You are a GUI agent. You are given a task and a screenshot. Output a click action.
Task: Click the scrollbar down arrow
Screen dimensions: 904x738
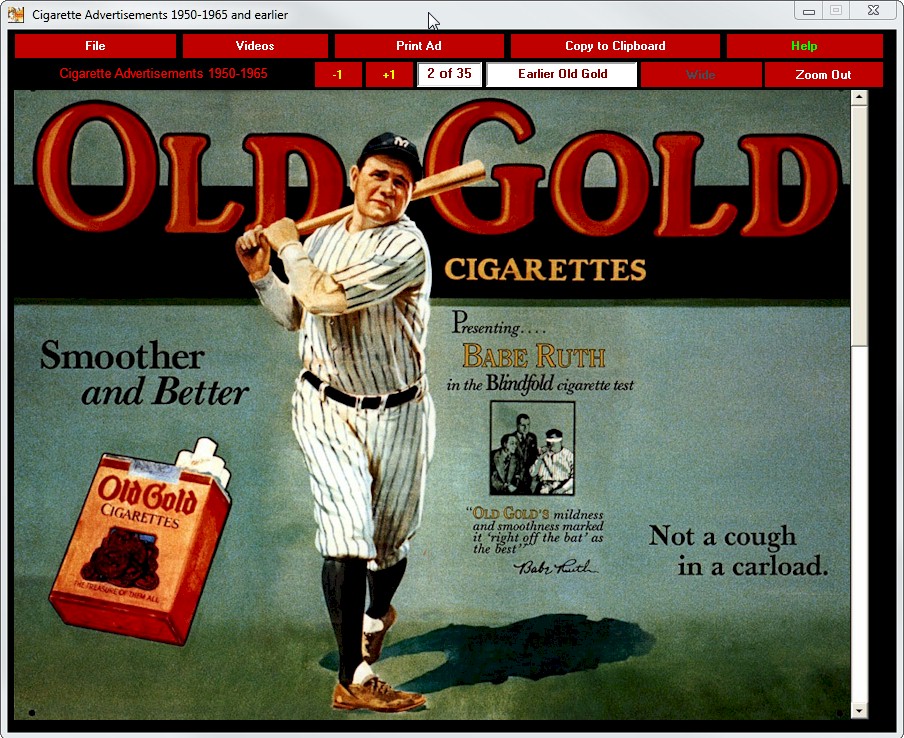point(859,711)
